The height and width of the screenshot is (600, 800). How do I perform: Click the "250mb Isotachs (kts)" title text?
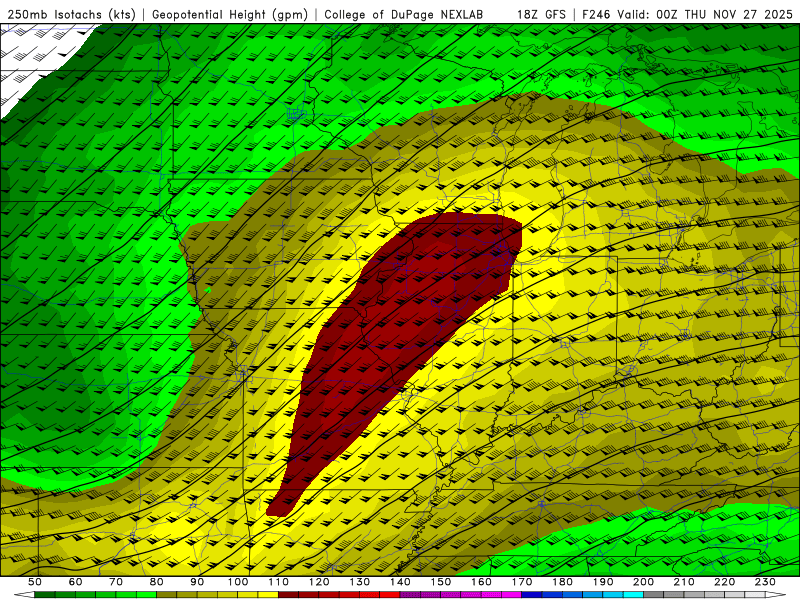(x=72, y=15)
